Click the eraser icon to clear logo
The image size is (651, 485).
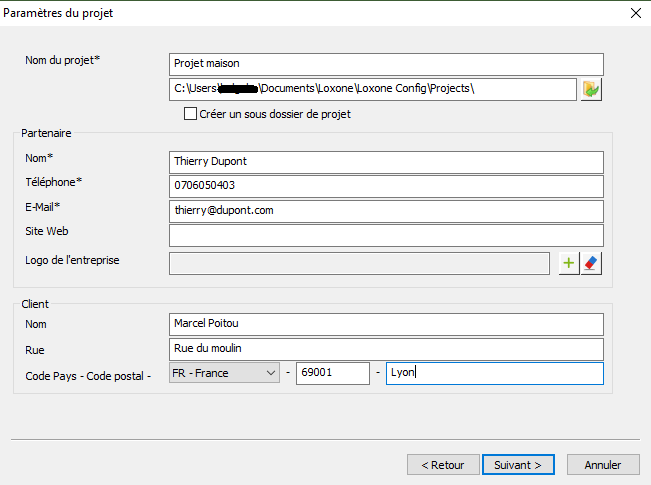[x=591, y=263]
